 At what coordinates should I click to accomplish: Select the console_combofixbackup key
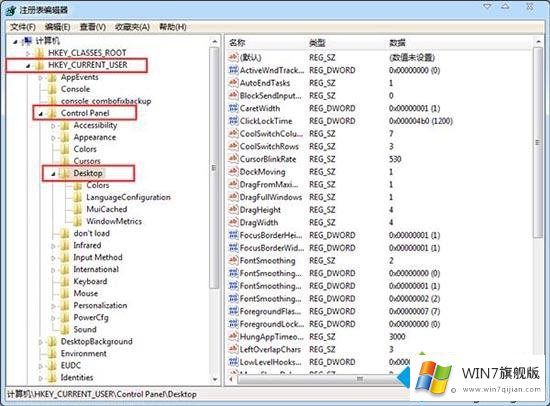coord(106,101)
